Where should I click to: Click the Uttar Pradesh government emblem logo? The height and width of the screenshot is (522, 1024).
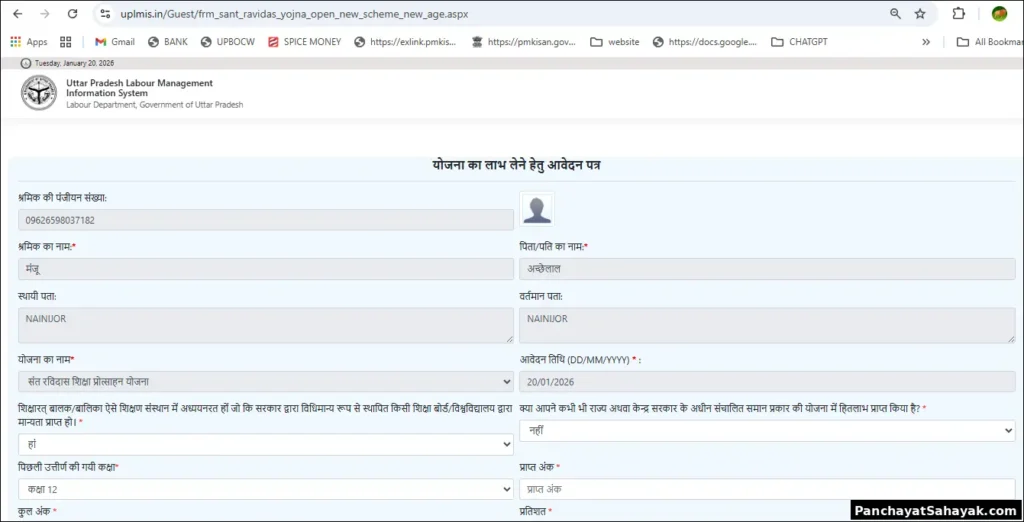tap(39, 93)
